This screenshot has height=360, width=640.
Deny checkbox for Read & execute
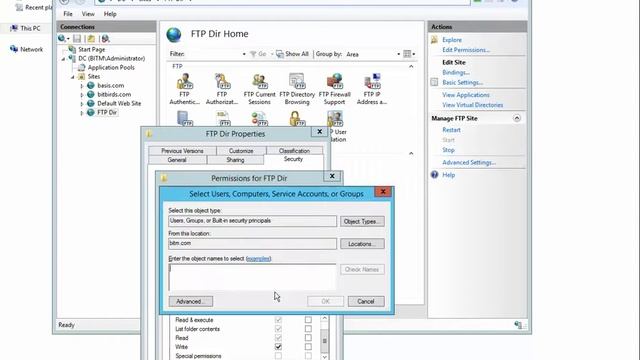(x=308, y=320)
